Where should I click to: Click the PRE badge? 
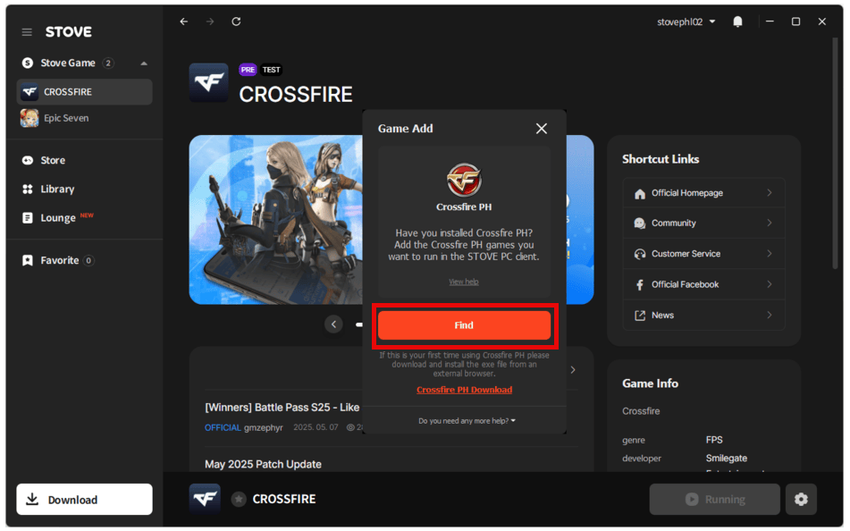248,70
